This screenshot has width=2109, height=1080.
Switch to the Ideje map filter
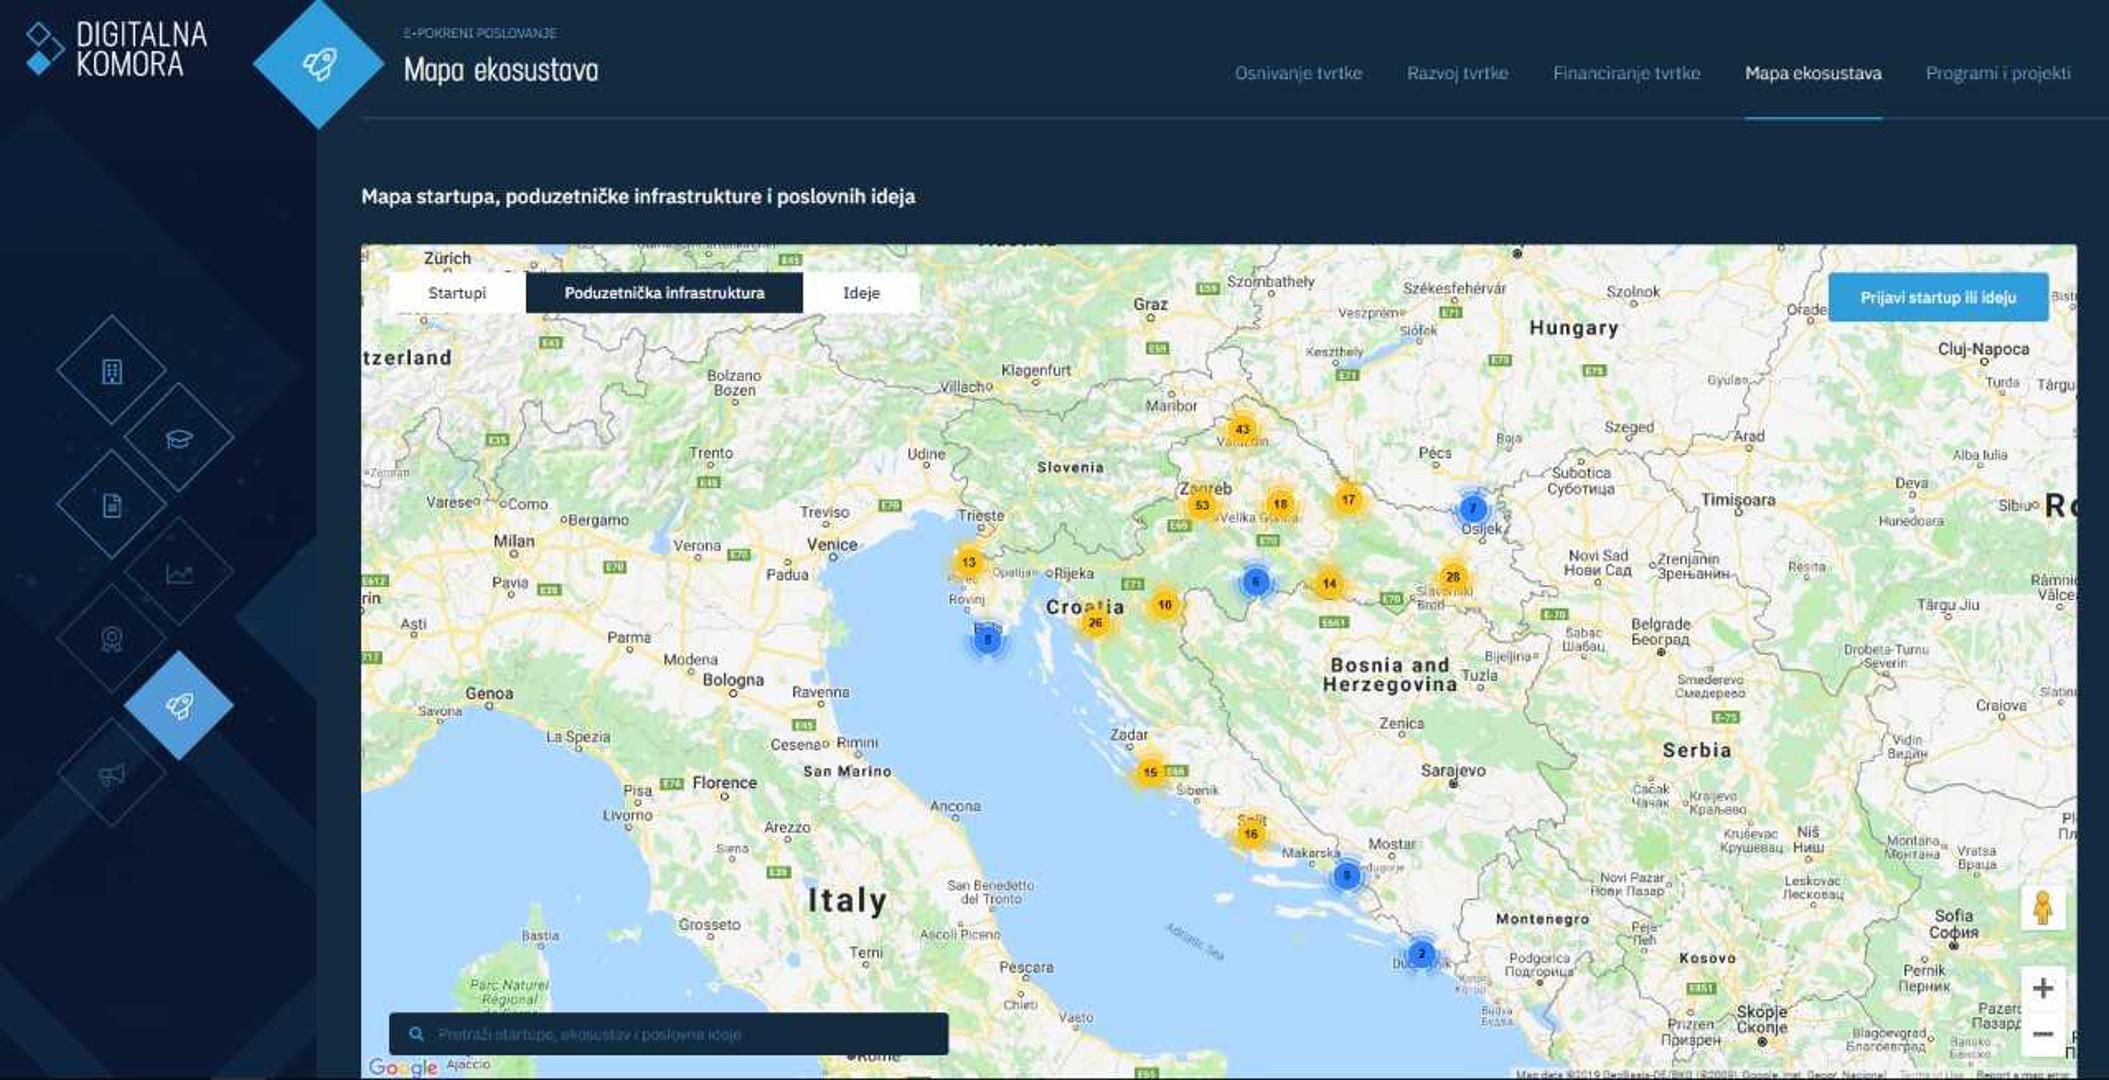pyautogui.click(x=861, y=293)
